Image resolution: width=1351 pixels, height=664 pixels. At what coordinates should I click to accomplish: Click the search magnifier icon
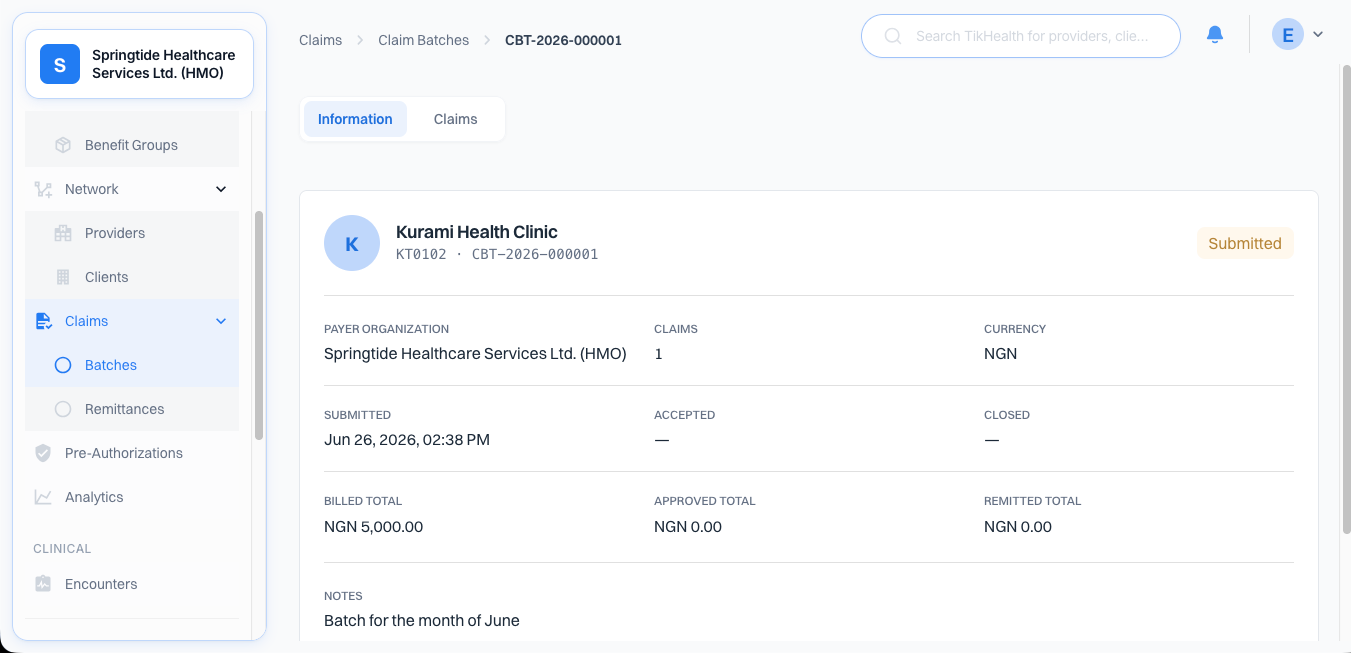893,36
